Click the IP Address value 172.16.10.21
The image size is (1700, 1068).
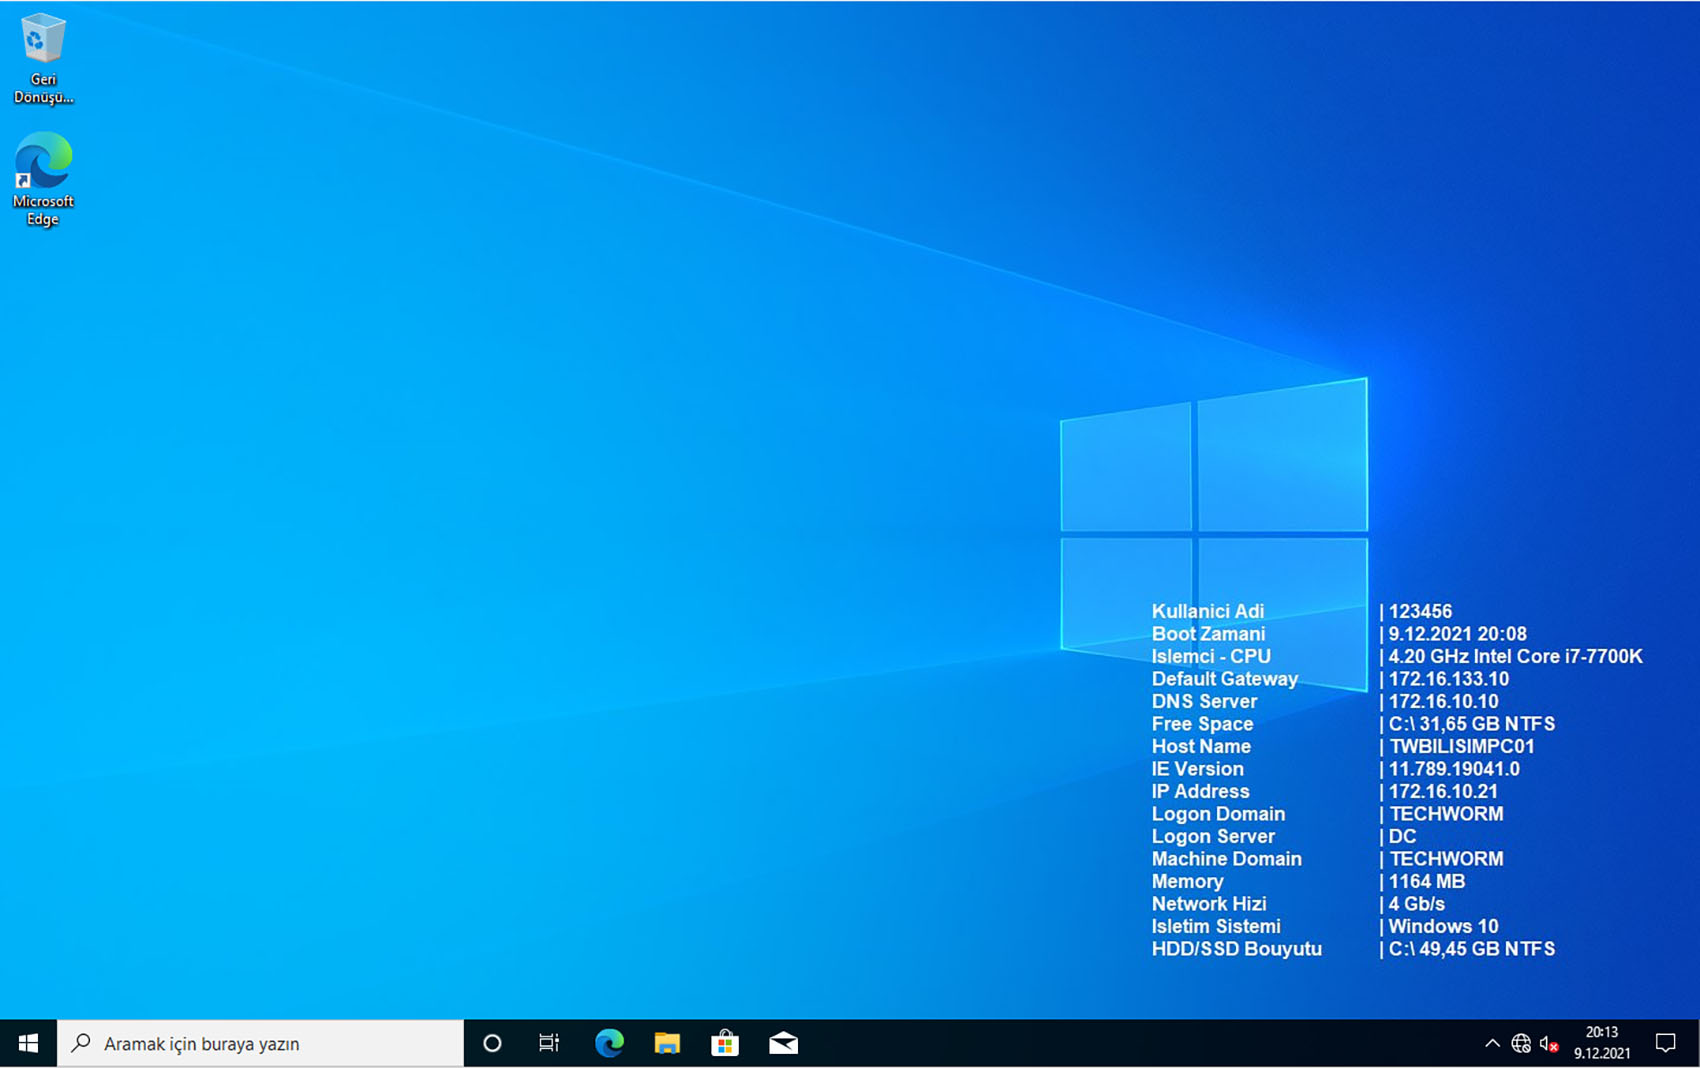(1443, 791)
